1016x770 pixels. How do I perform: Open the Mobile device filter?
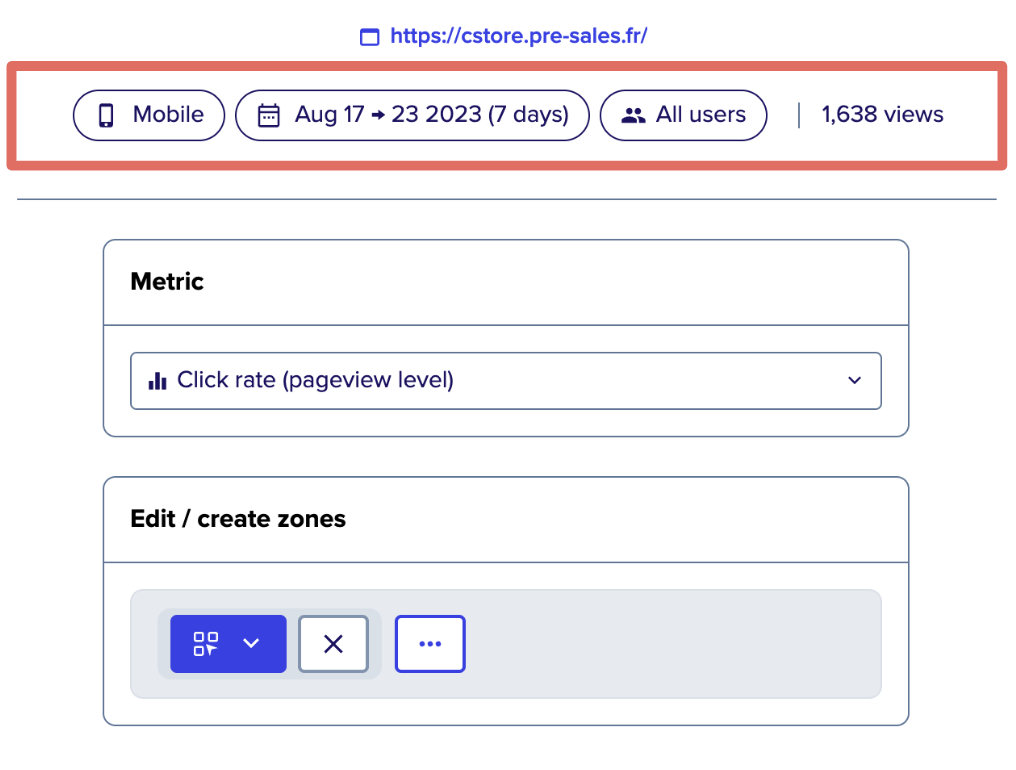149,115
